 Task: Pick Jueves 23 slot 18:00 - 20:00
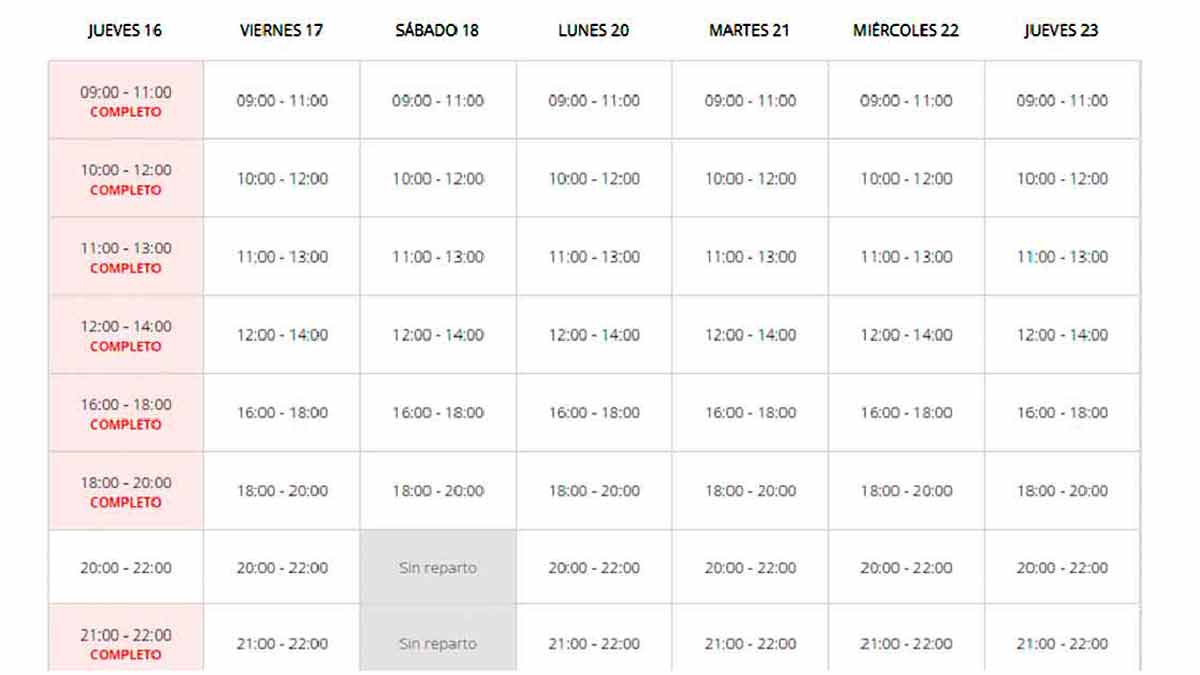[x=1062, y=490]
